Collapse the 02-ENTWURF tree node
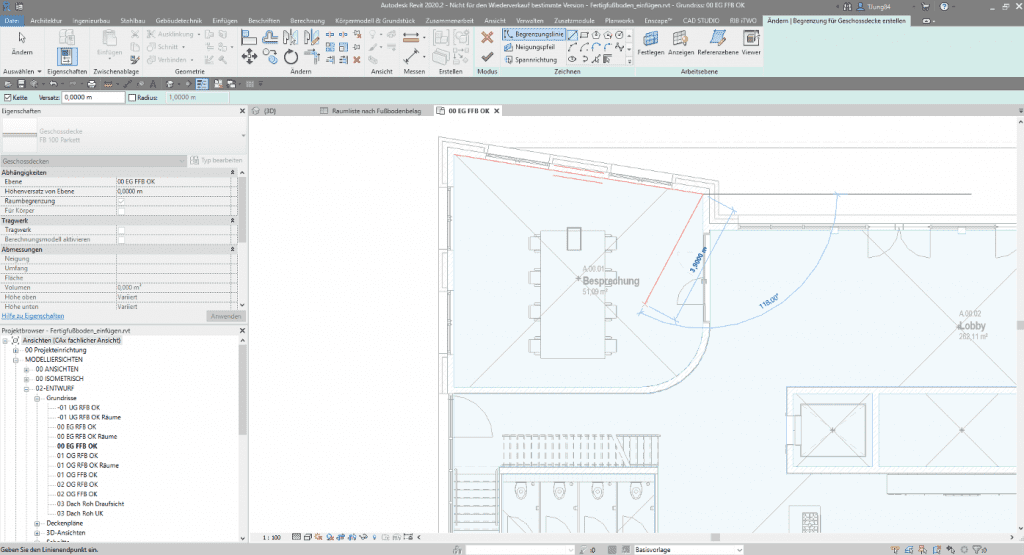This screenshot has width=1024, height=555. 27,388
